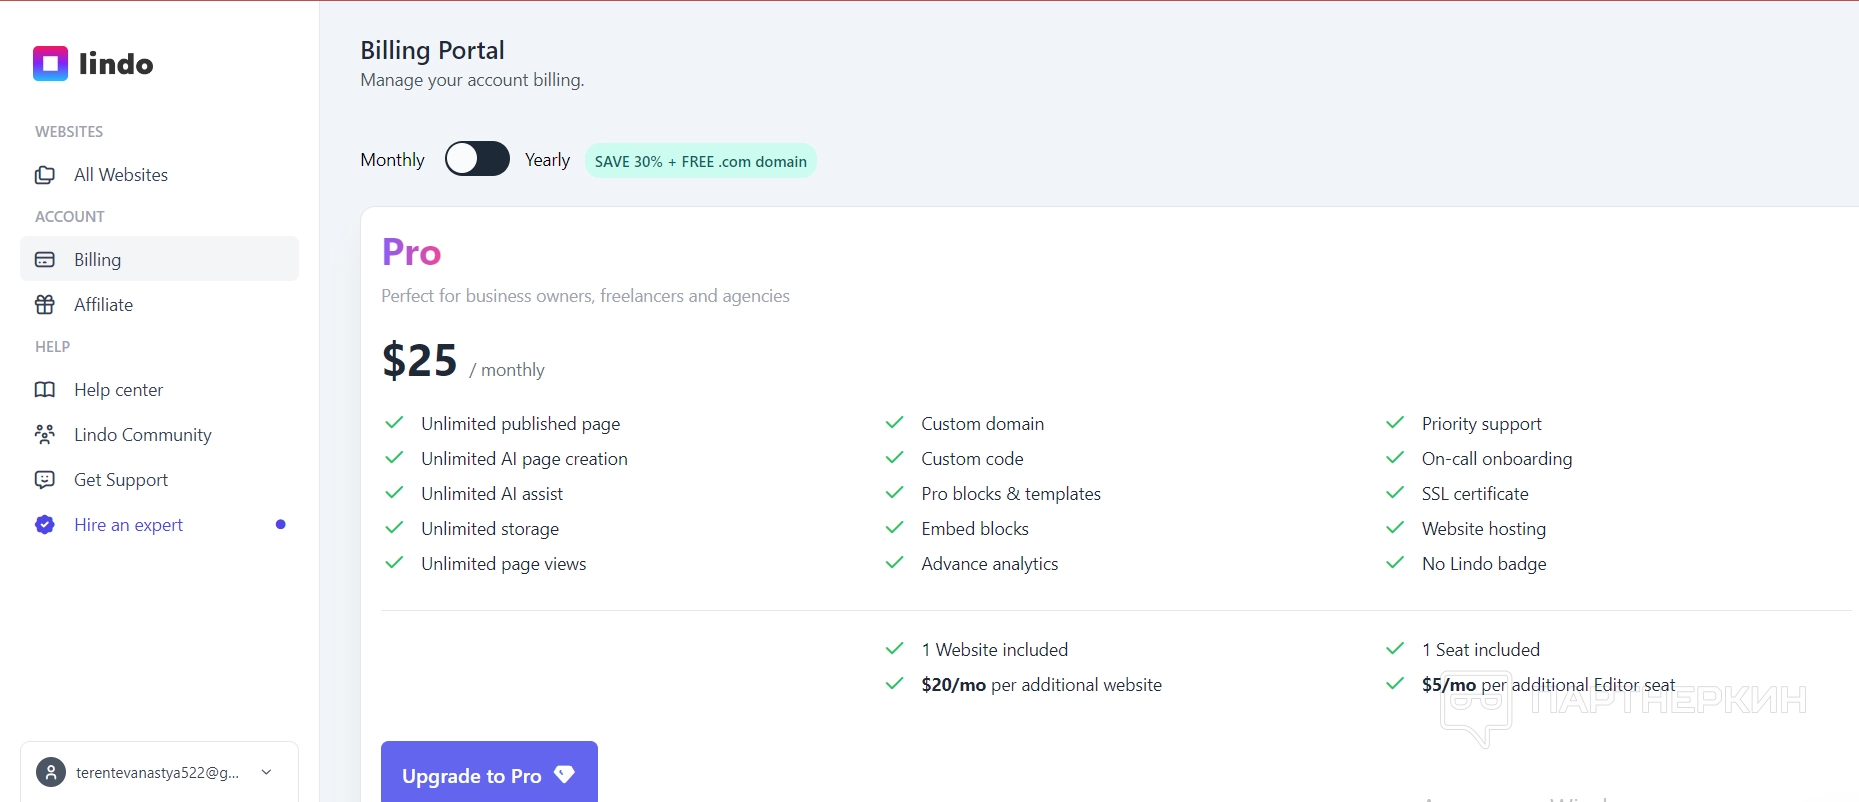Click the Affiliate gift box icon
This screenshot has height=802, width=1859.
pos(45,305)
